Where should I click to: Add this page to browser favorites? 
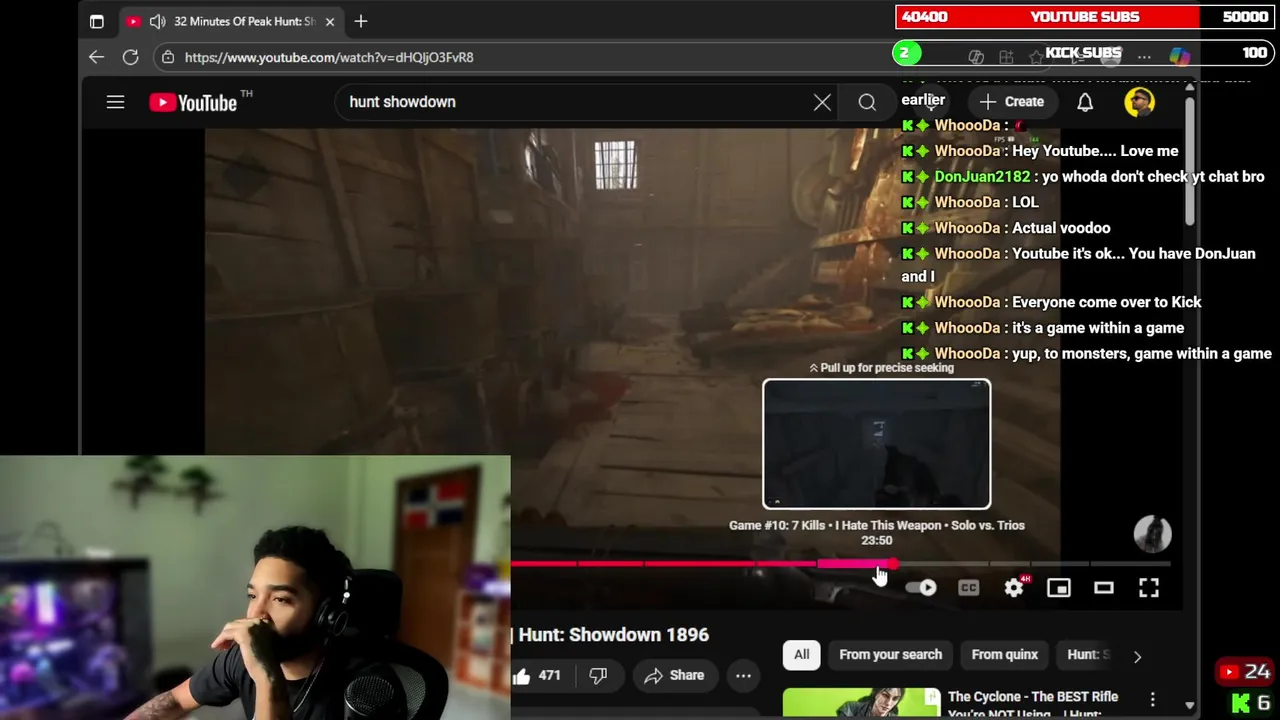pos(1037,57)
